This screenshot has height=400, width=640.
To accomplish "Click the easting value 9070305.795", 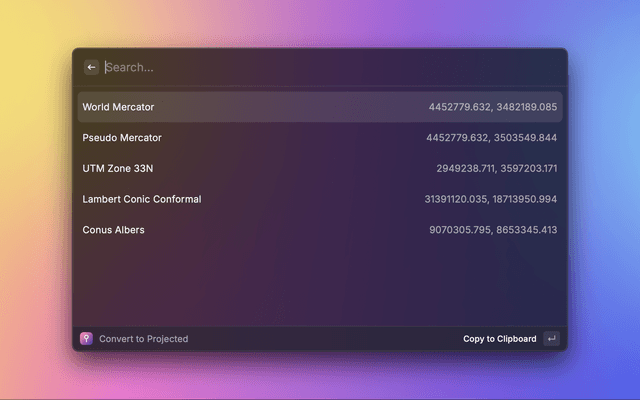I will tap(460, 230).
